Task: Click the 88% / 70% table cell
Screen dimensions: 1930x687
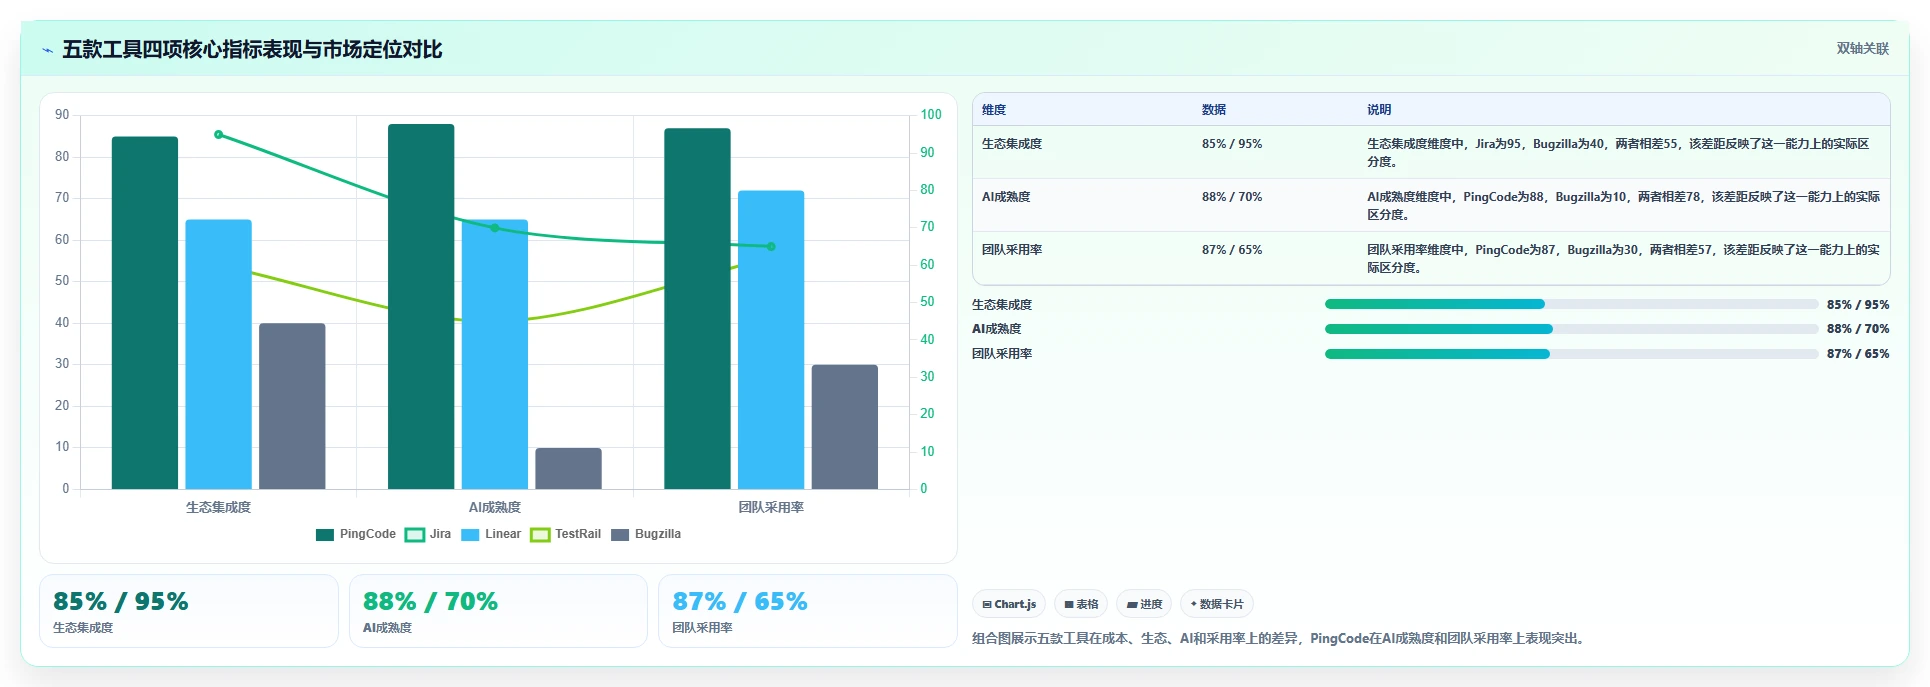Action: [1232, 197]
